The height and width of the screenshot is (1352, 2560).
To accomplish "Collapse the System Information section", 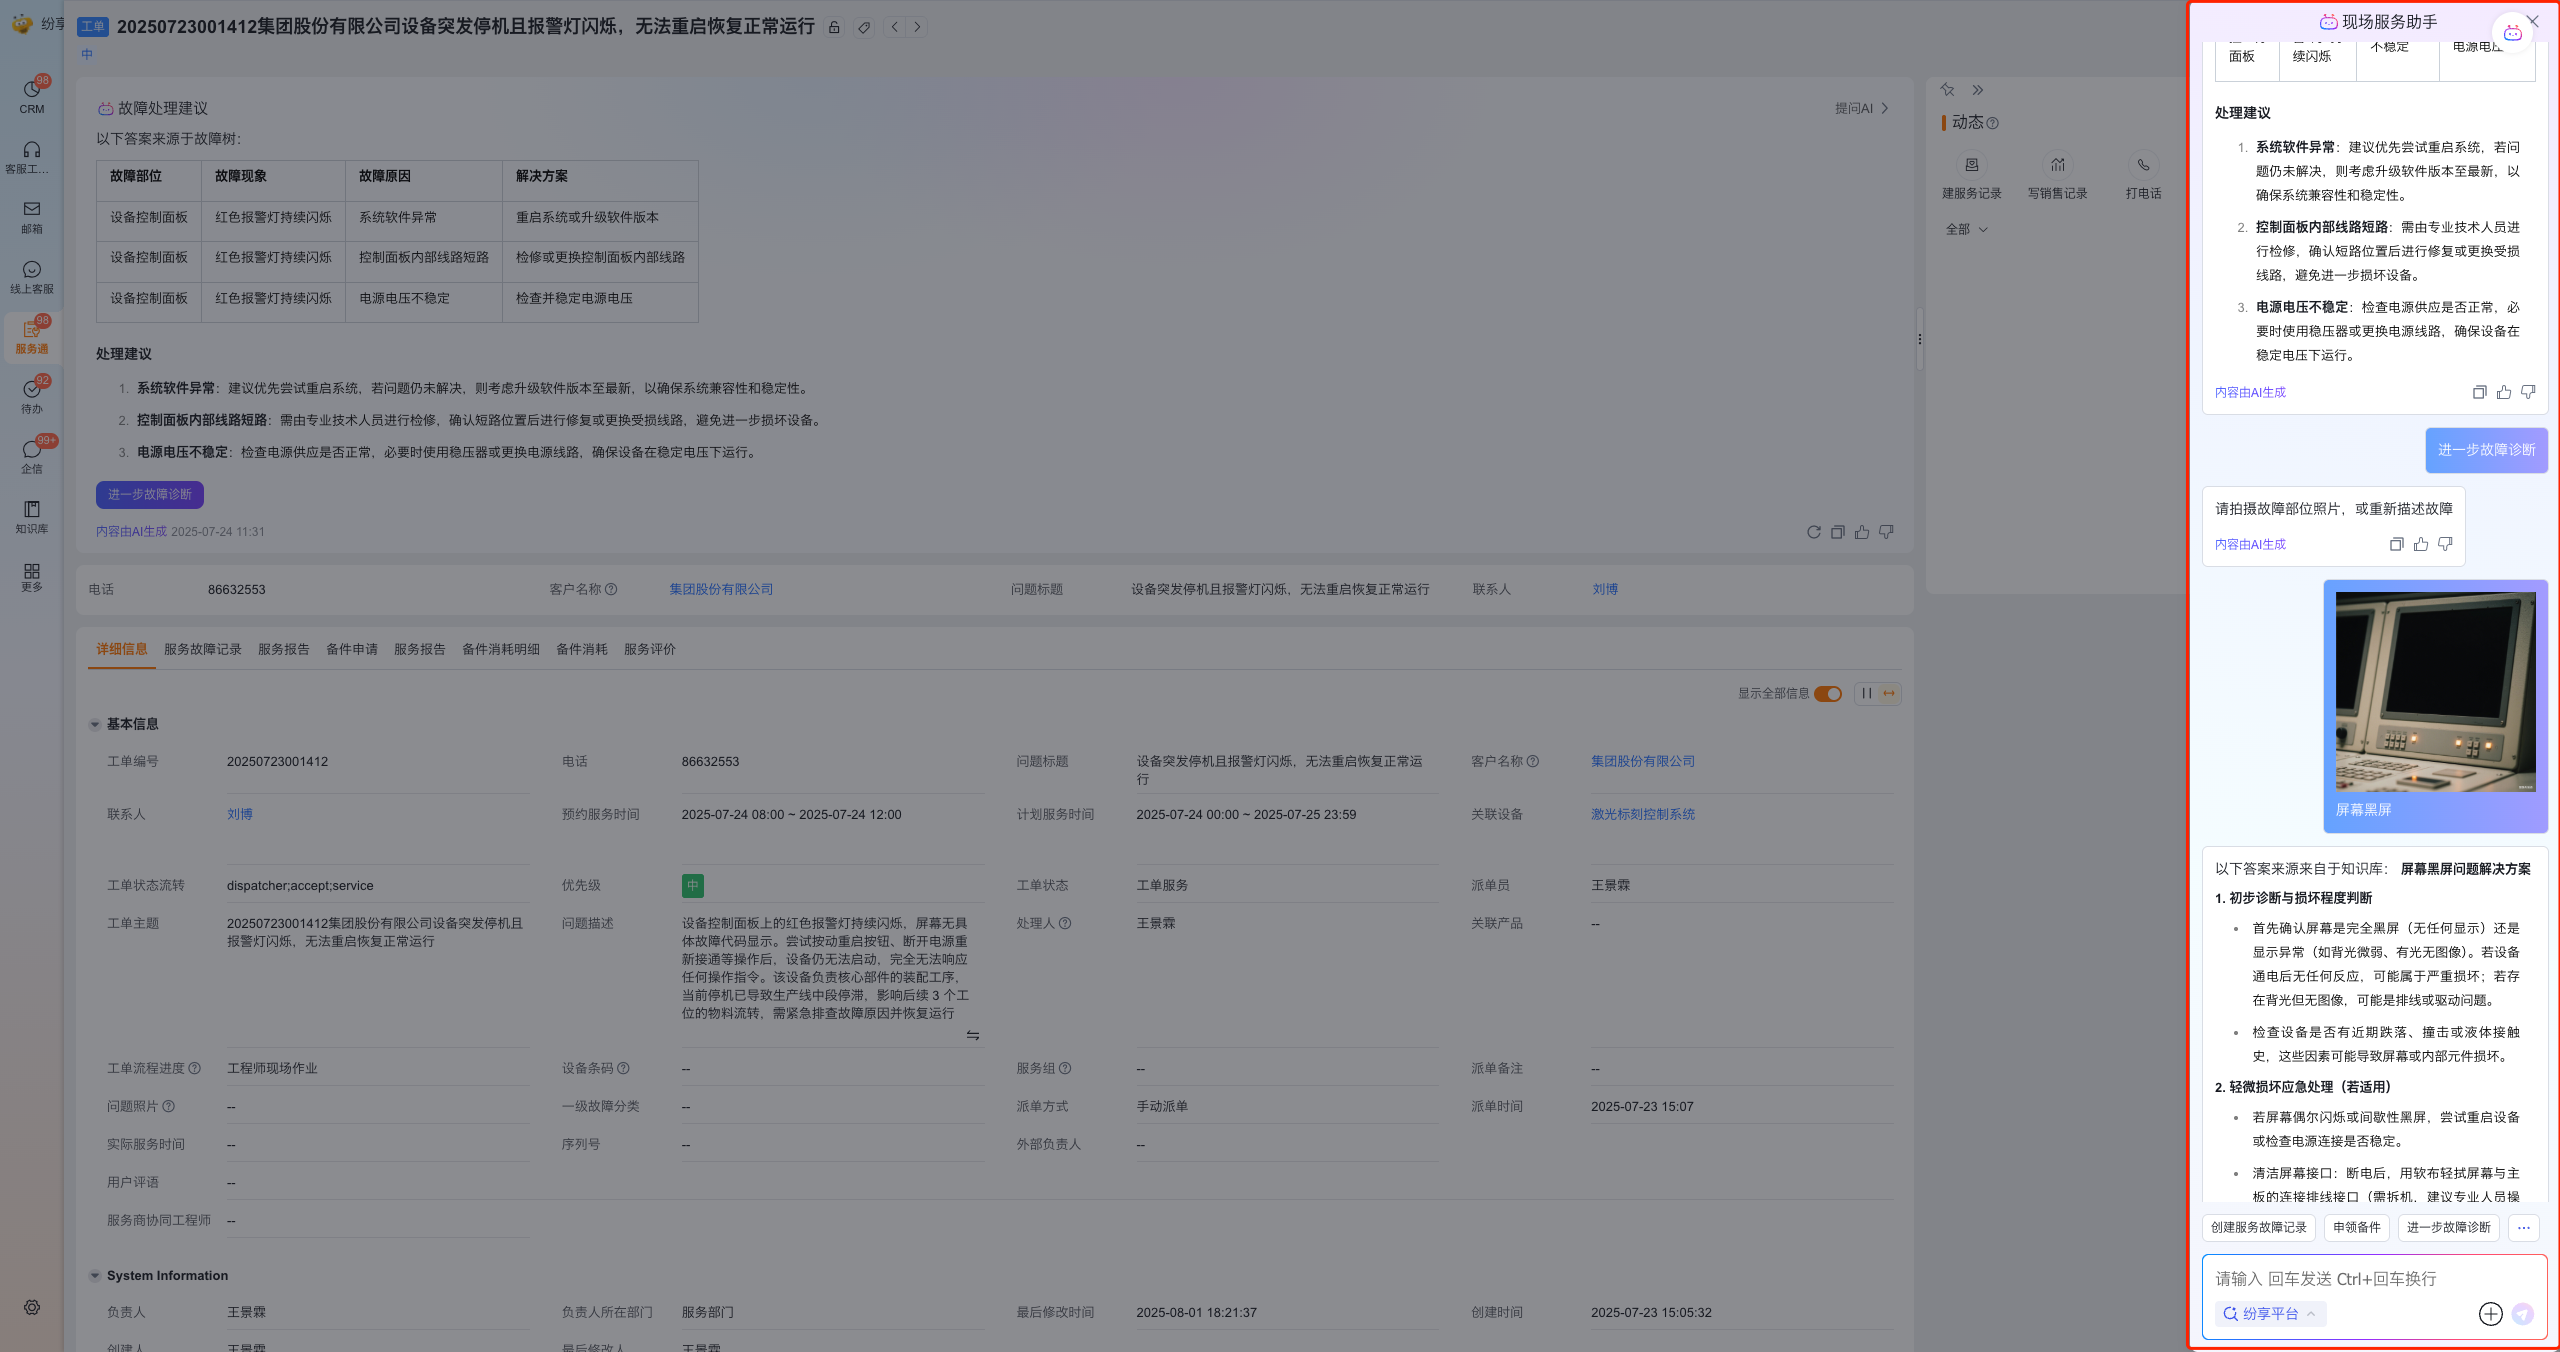I will (95, 1275).
